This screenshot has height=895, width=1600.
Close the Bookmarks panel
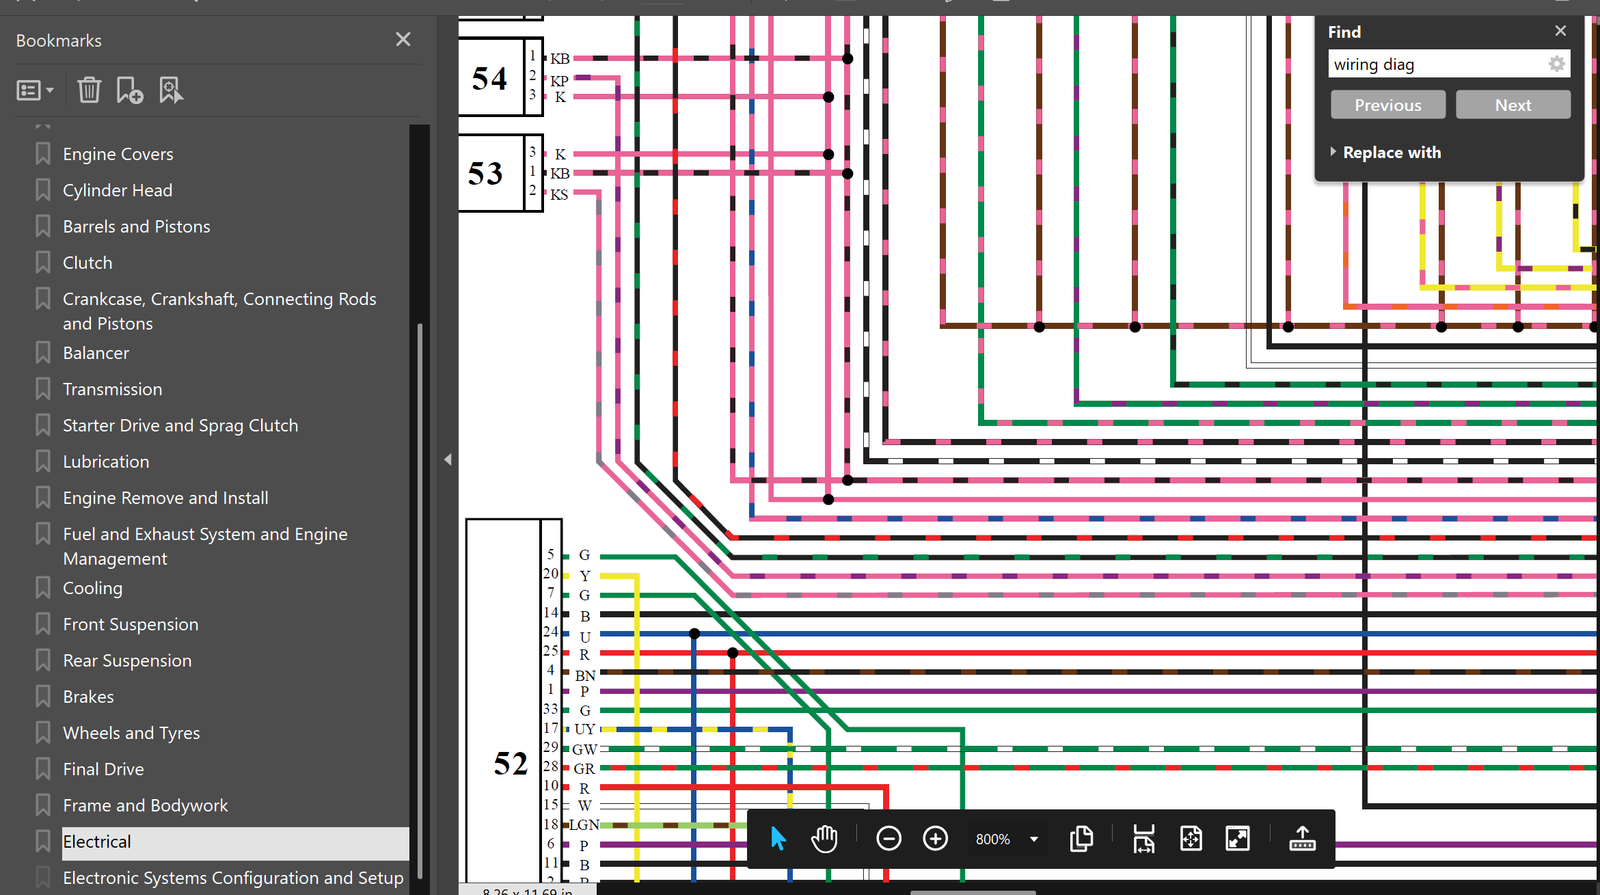coord(403,39)
